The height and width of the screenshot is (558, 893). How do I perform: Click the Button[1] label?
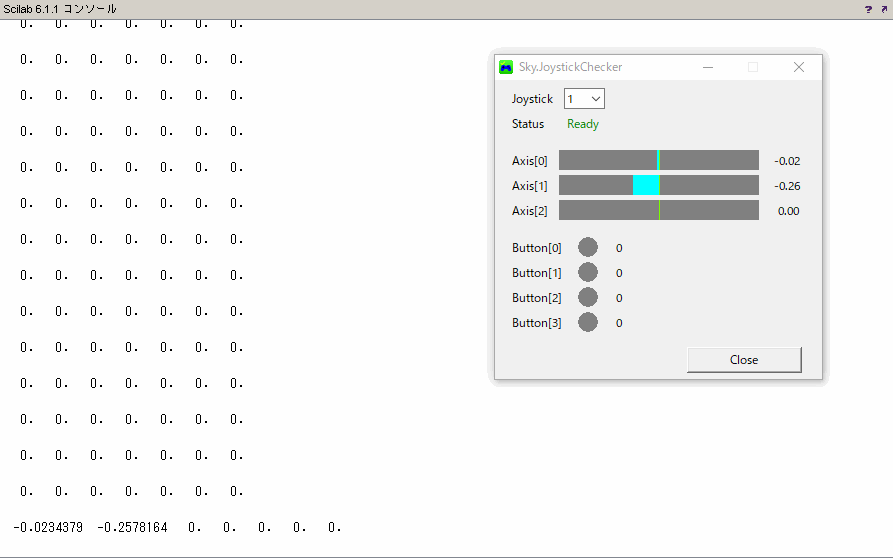[x=536, y=273]
